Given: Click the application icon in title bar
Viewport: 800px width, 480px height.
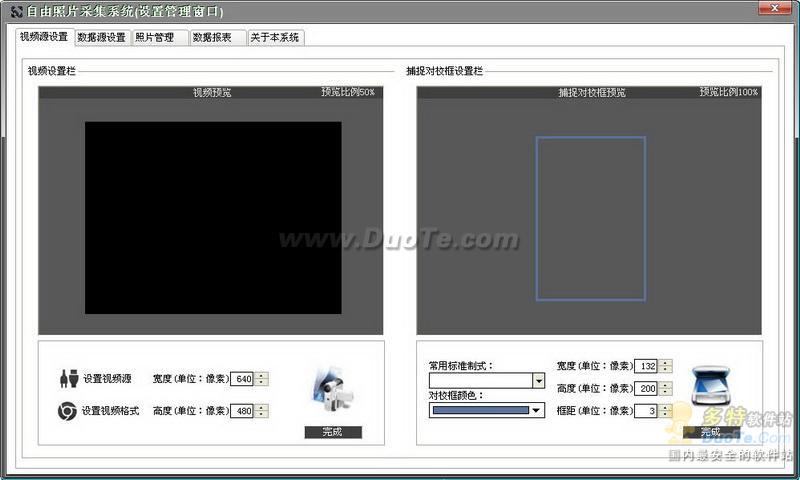Looking at the screenshot, I should pyautogui.click(x=16, y=11).
